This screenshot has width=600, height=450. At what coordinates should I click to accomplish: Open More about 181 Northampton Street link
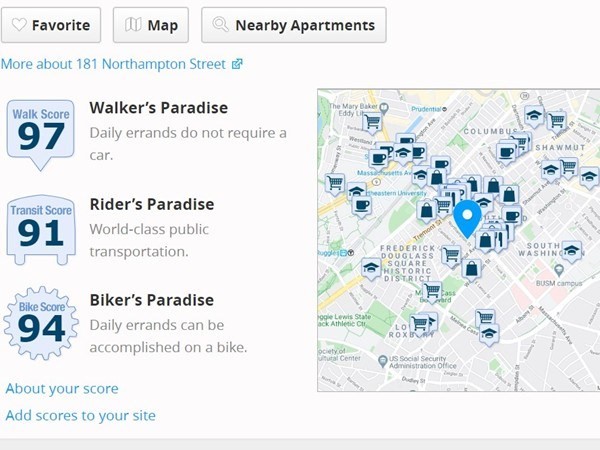pos(121,64)
